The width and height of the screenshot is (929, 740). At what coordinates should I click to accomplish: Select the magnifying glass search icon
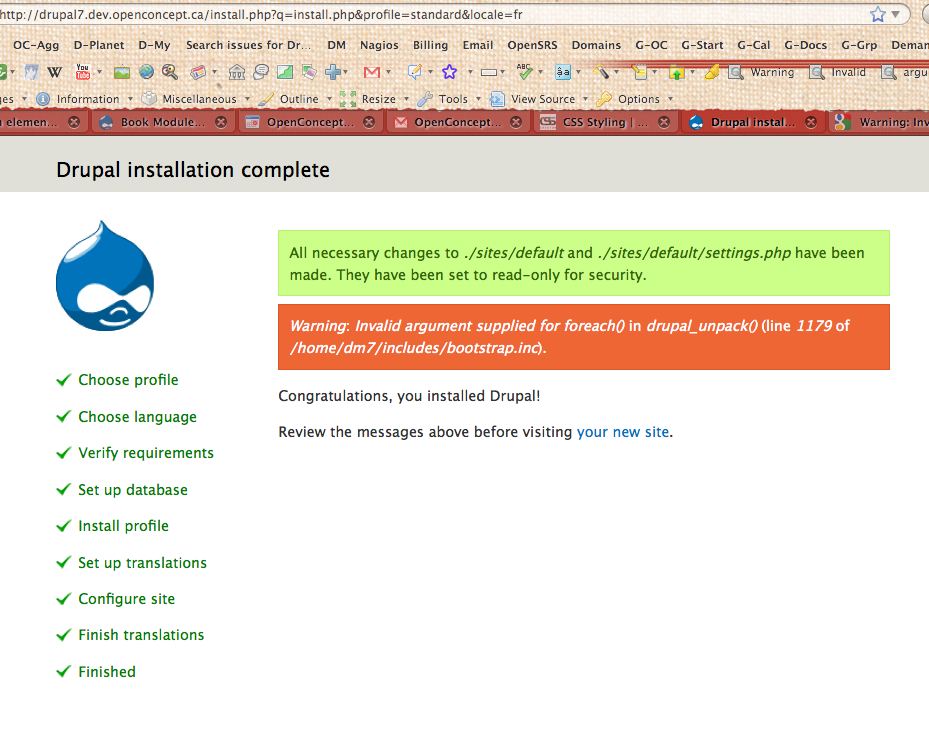click(167, 71)
